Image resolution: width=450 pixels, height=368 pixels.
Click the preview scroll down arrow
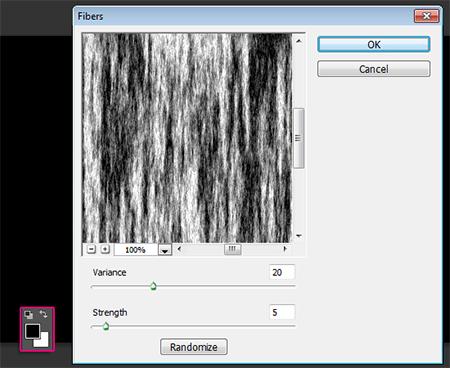point(299,236)
